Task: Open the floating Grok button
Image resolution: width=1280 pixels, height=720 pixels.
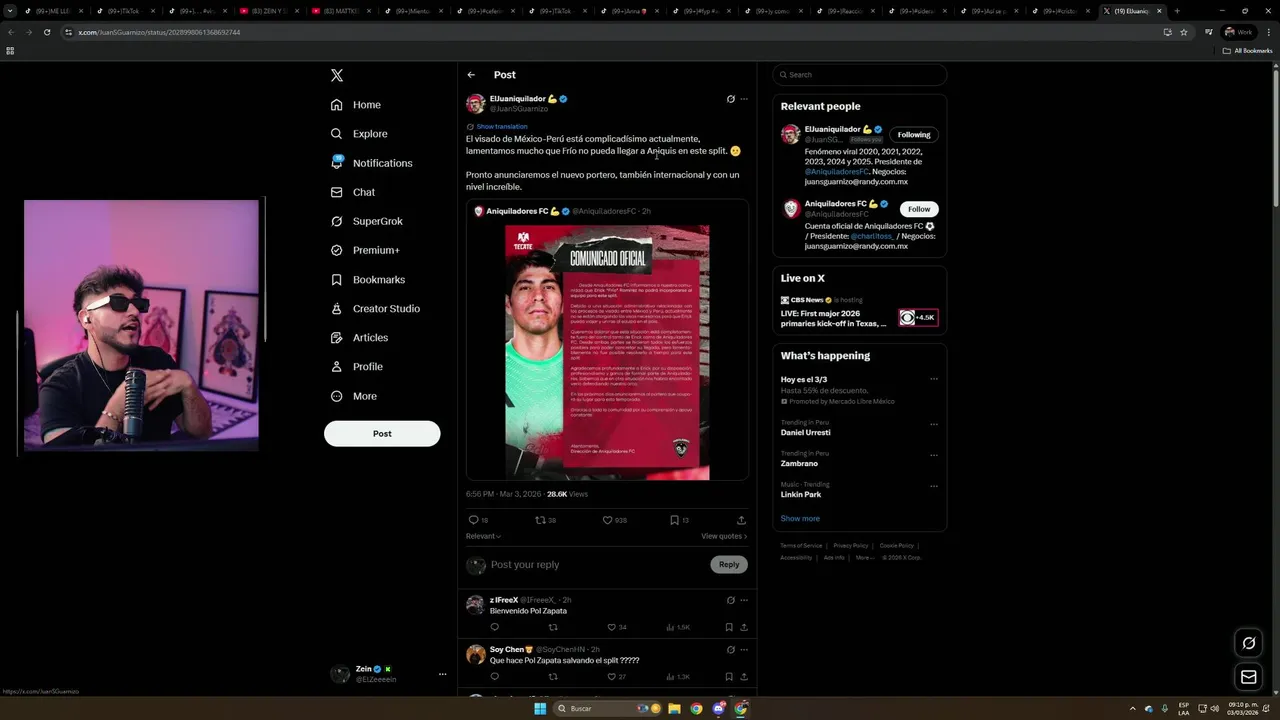Action: pos(1248,643)
